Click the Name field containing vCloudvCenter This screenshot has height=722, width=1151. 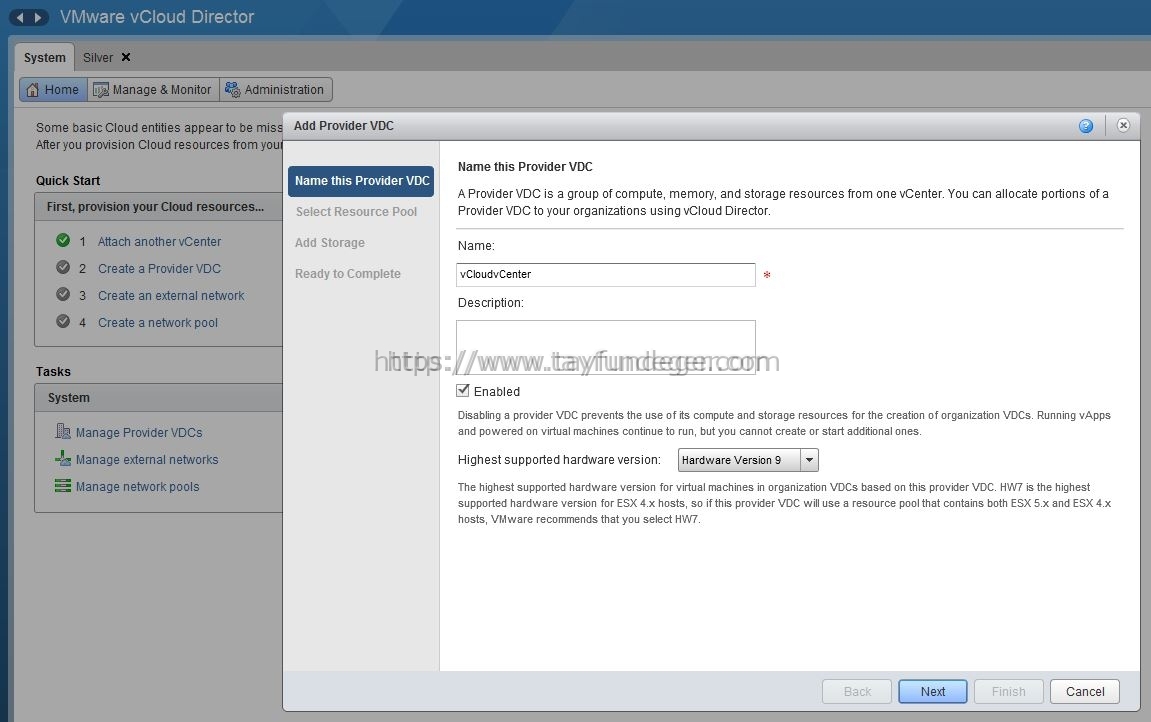606,274
